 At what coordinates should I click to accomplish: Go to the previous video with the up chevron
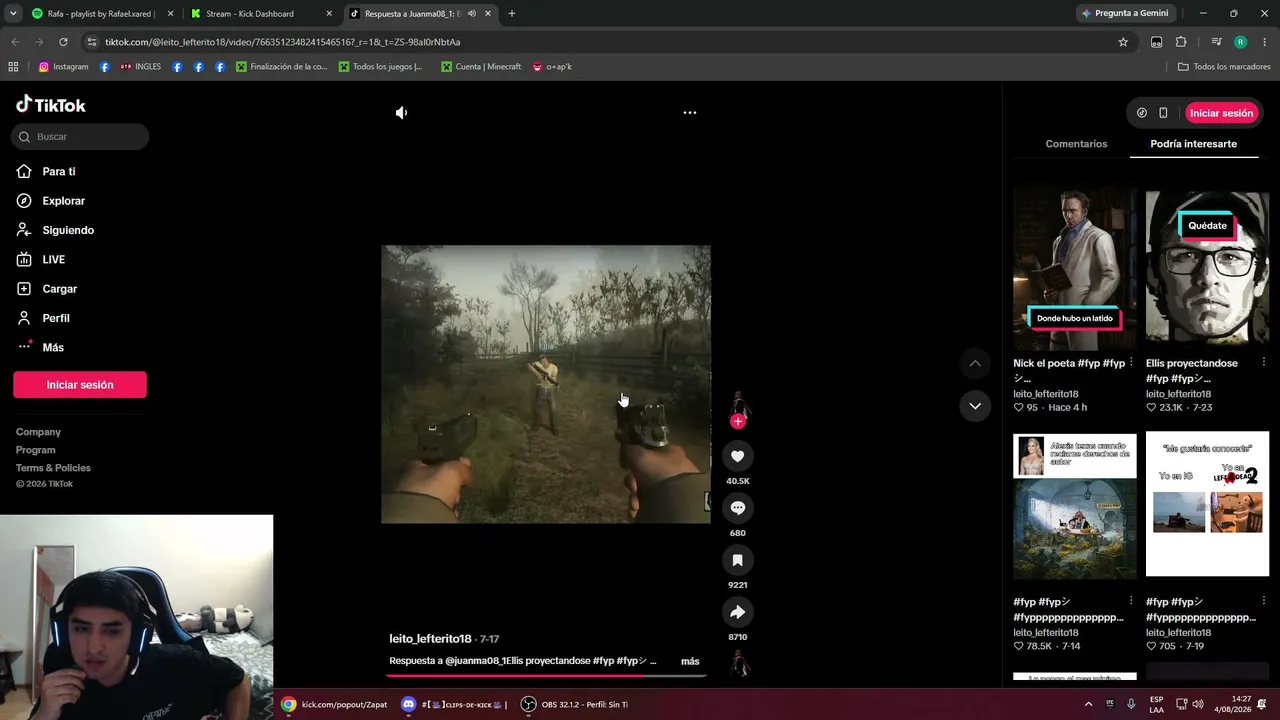click(x=975, y=363)
